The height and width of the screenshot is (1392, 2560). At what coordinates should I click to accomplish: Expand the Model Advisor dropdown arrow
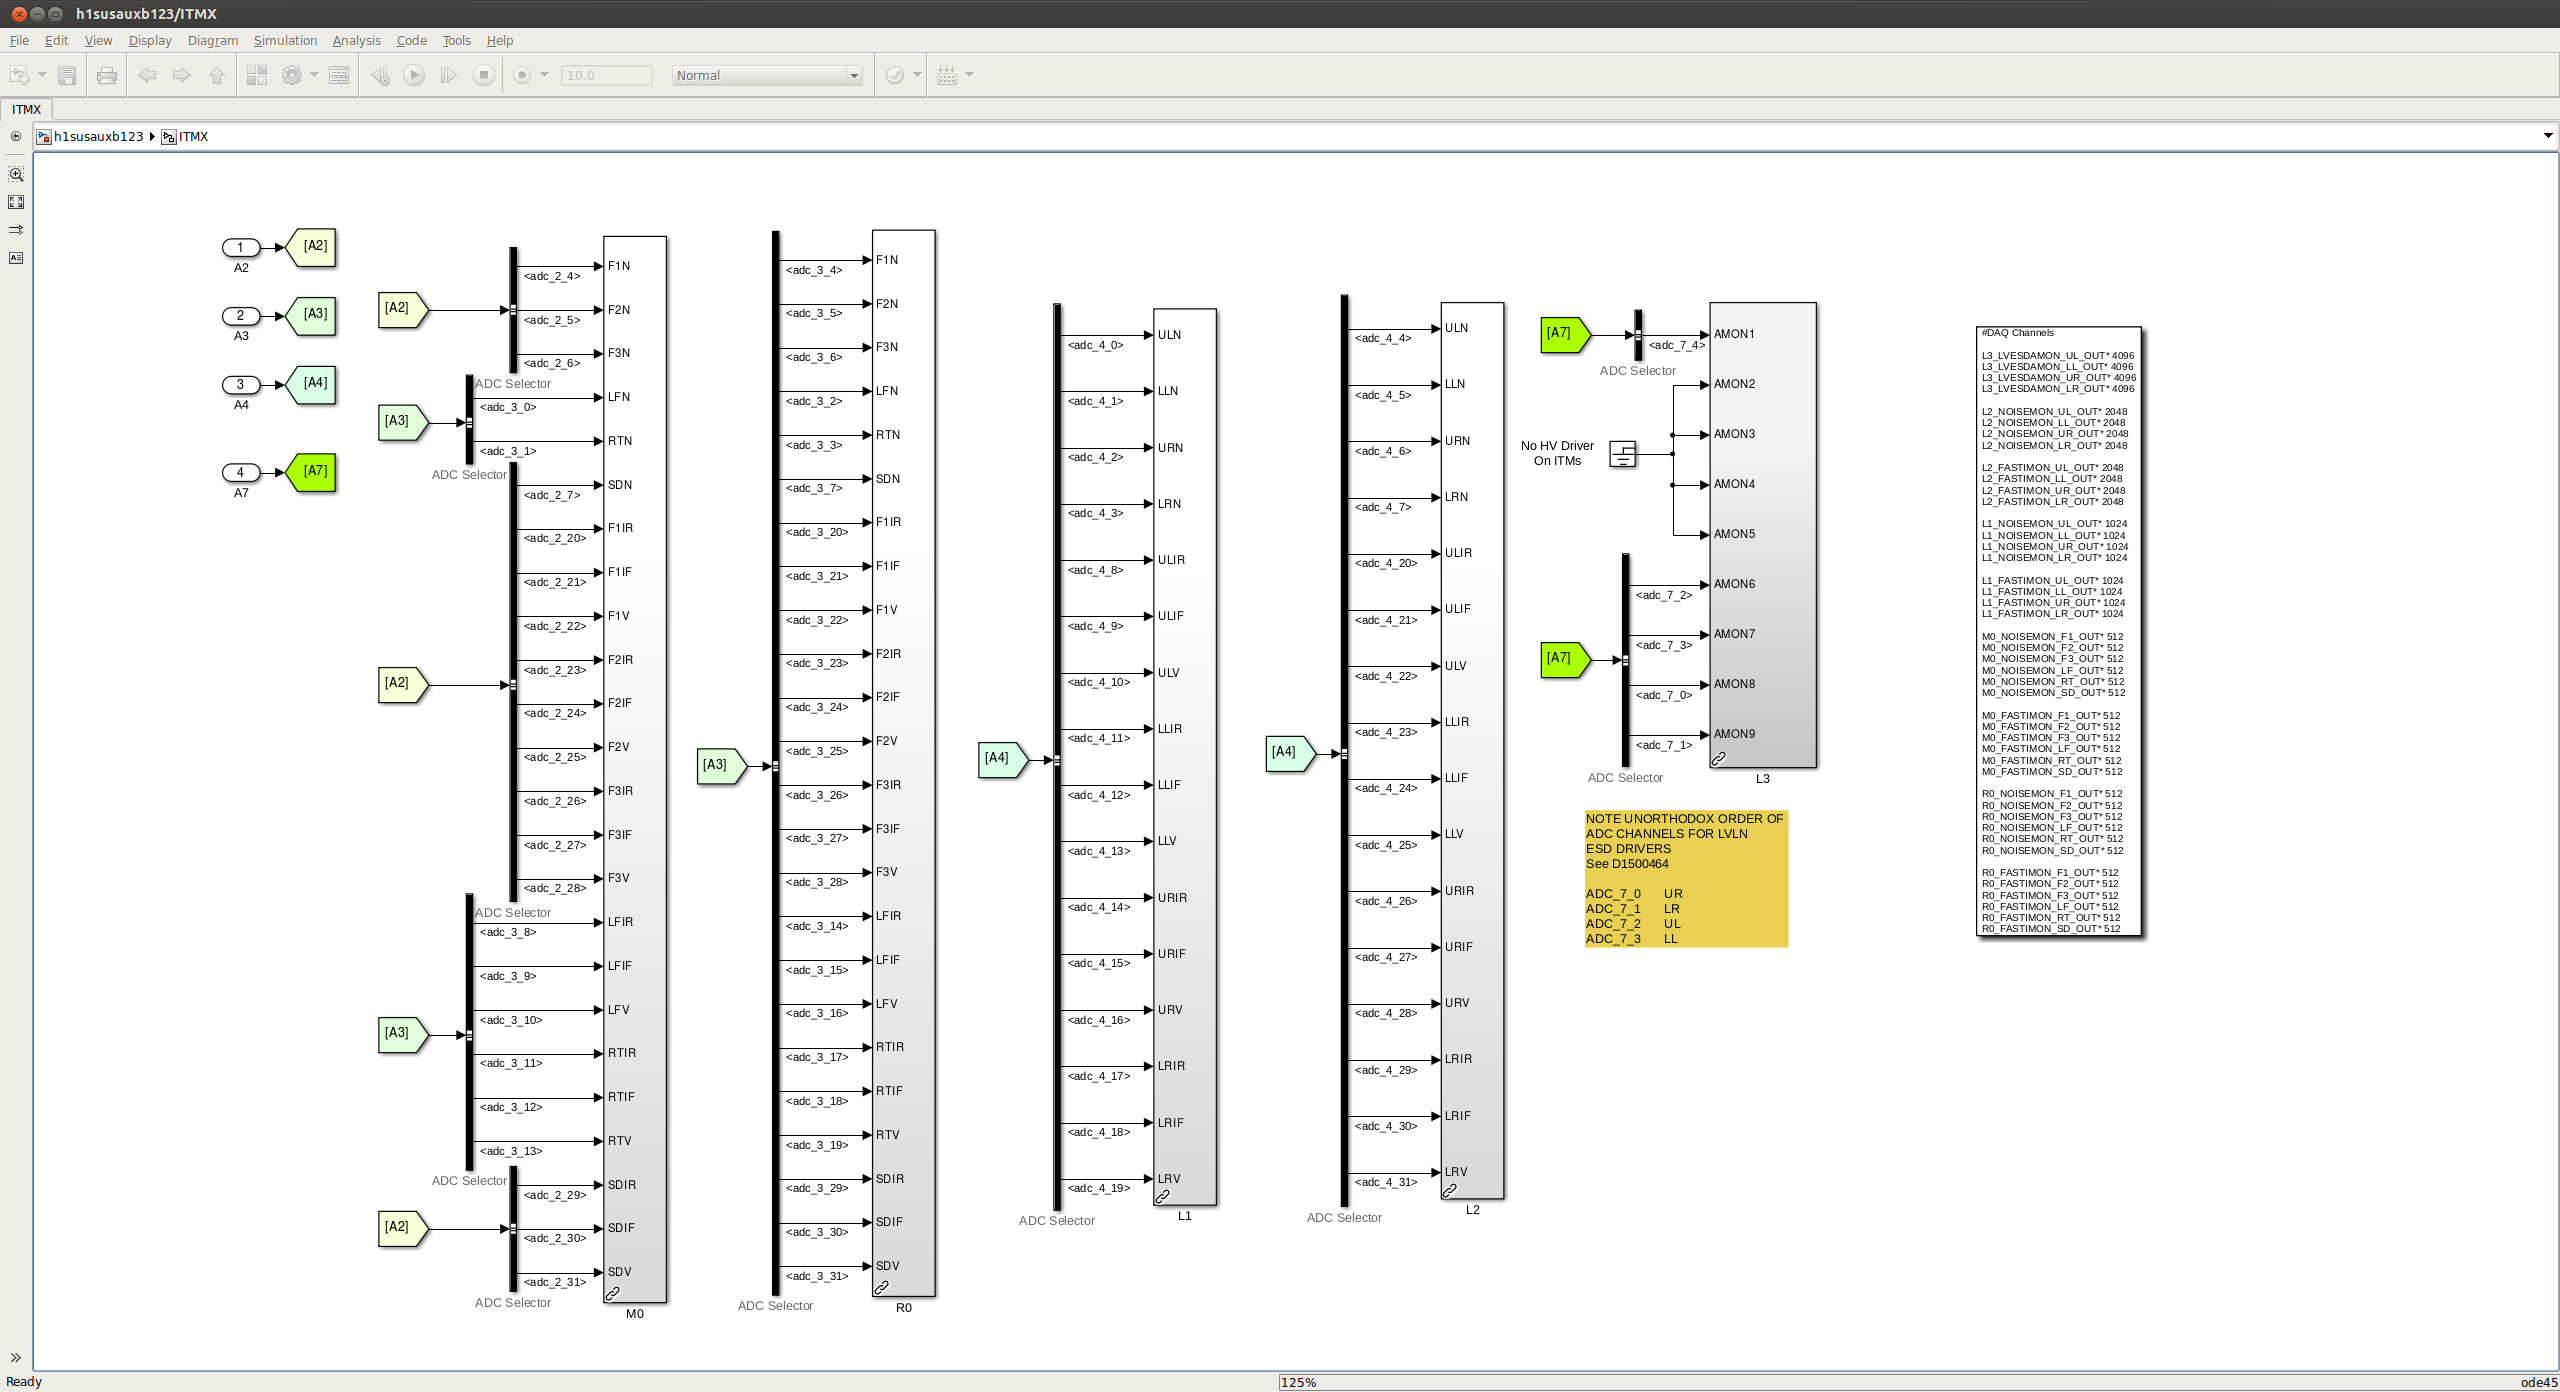(x=917, y=75)
